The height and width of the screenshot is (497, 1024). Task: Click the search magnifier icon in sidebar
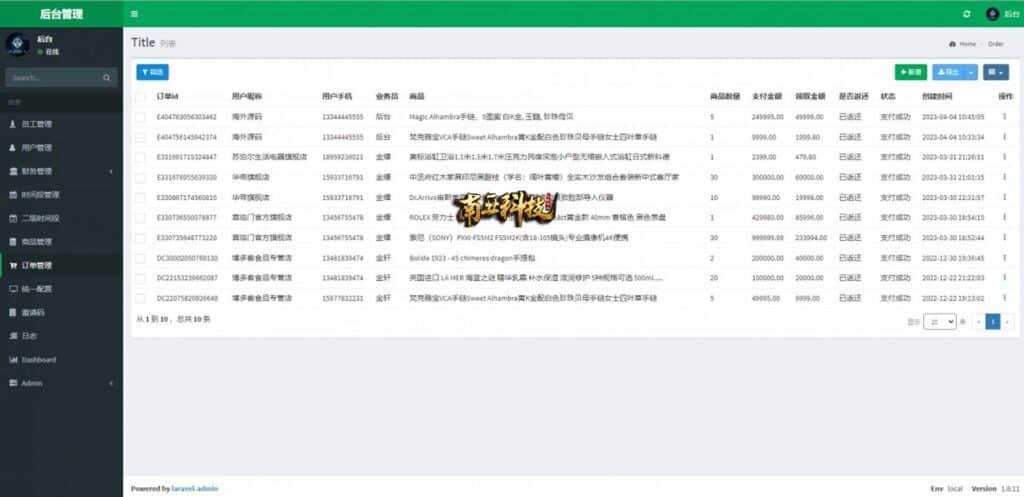click(107, 78)
